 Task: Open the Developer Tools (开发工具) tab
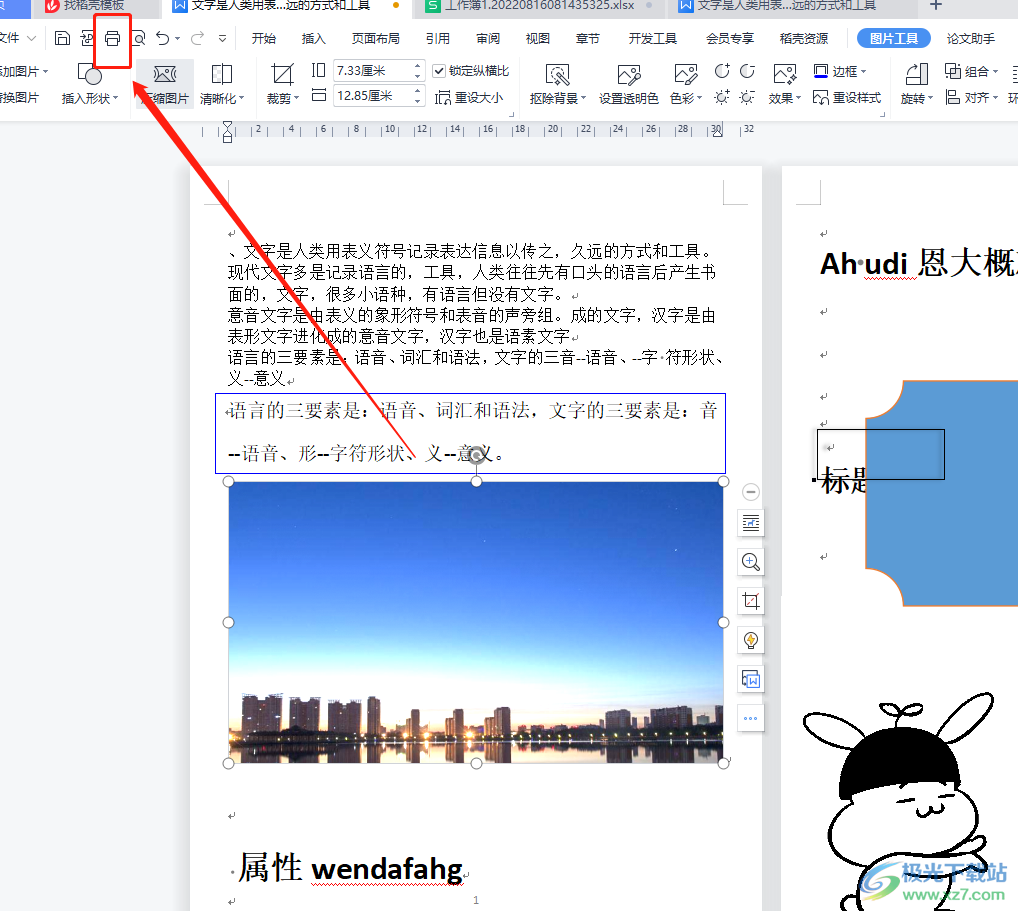pyautogui.click(x=652, y=38)
